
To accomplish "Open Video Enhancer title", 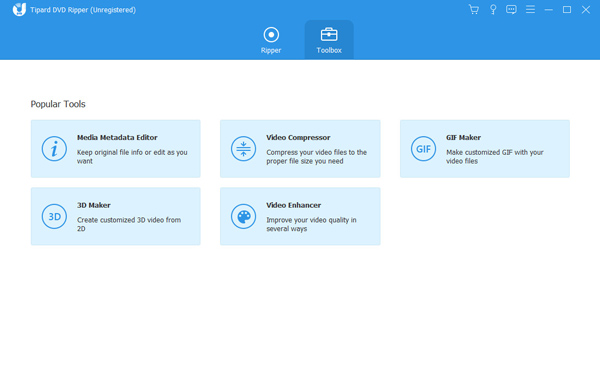I will 293,205.
